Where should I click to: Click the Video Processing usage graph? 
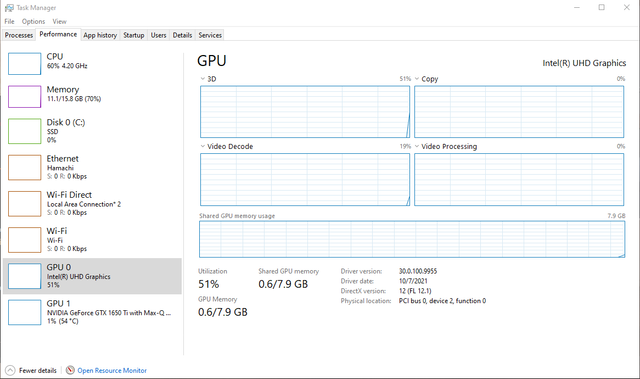[x=519, y=180]
